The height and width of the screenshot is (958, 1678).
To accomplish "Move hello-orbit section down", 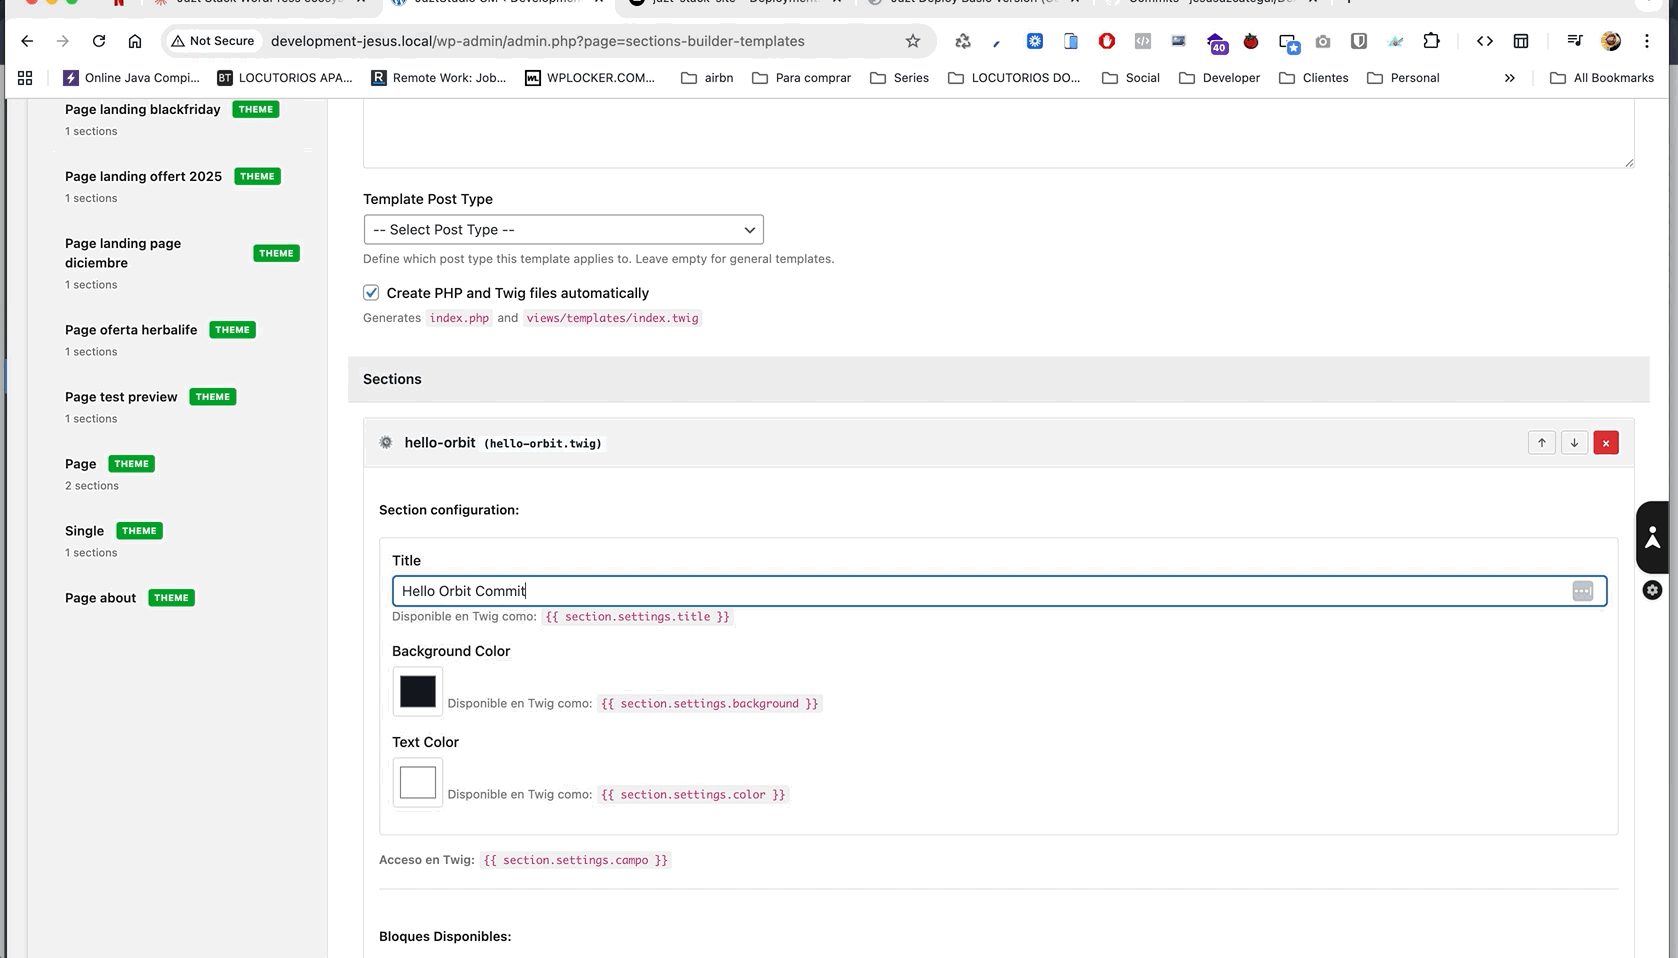I will pos(1574,443).
